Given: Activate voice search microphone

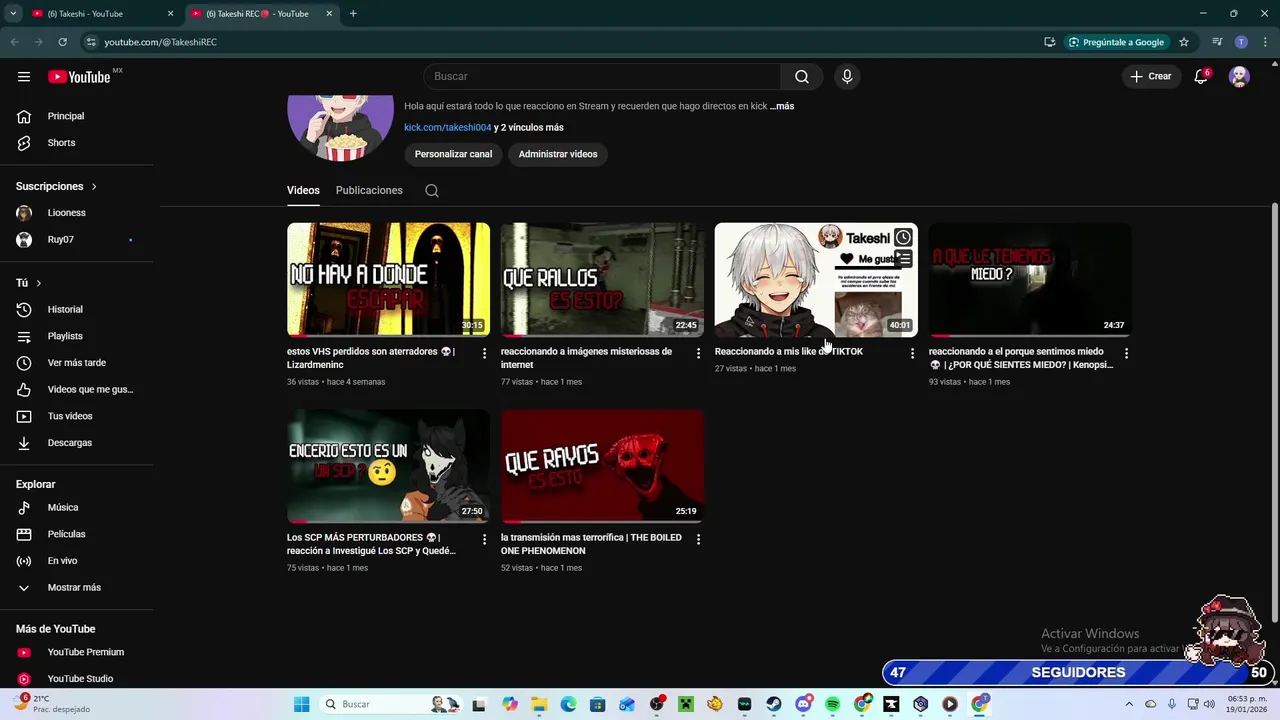Looking at the screenshot, I should [x=847, y=76].
